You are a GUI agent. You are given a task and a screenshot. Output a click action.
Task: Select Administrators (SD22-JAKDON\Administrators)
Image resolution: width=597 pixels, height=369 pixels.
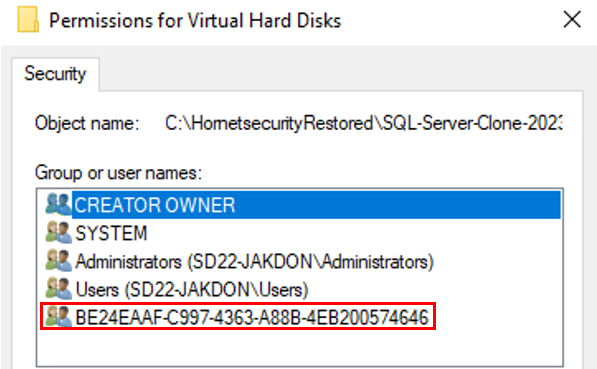(255, 262)
